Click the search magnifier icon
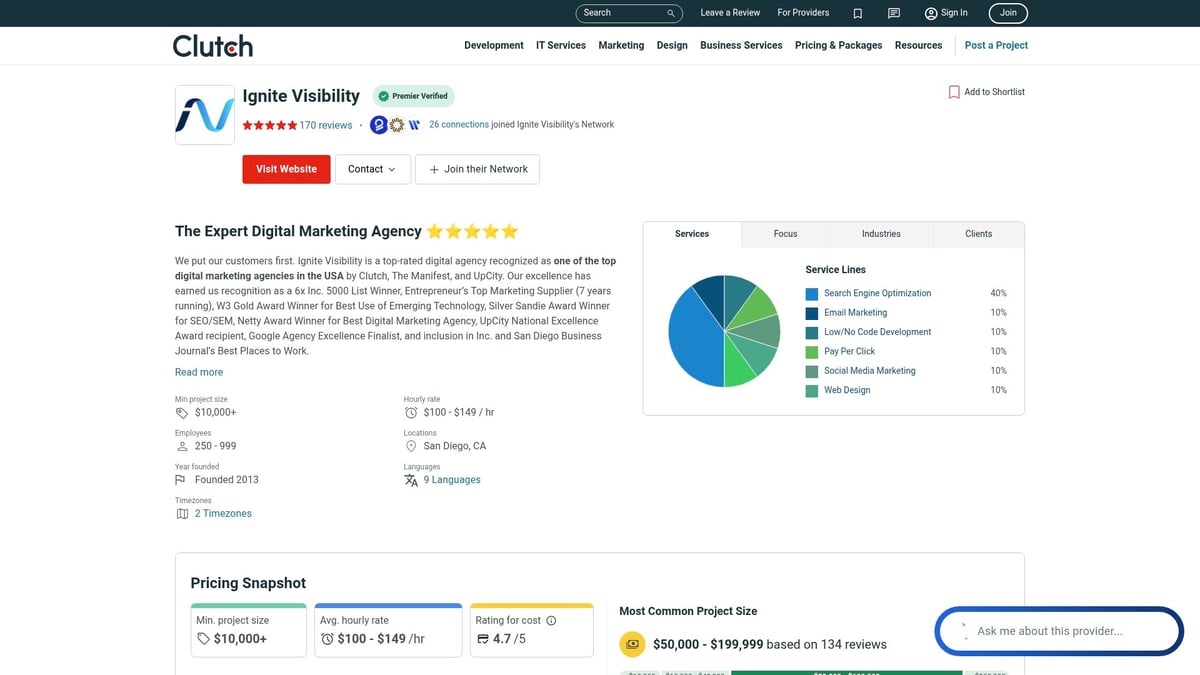 [x=670, y=13]
